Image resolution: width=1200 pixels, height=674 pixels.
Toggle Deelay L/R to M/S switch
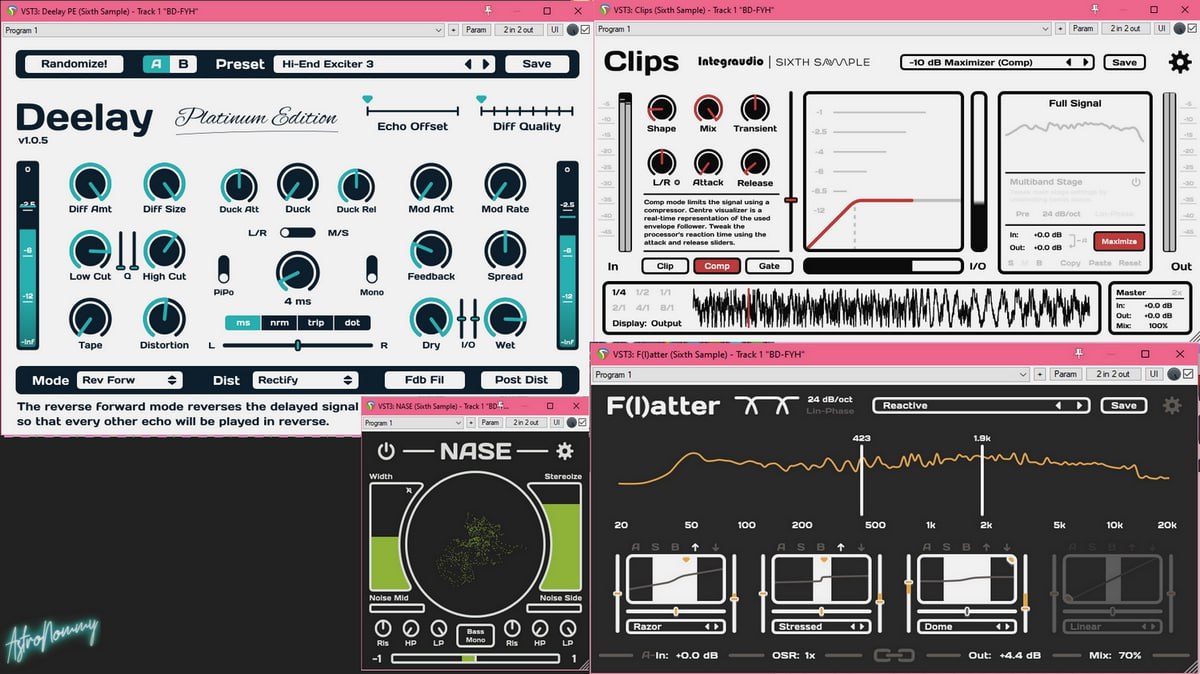point(298,232)
